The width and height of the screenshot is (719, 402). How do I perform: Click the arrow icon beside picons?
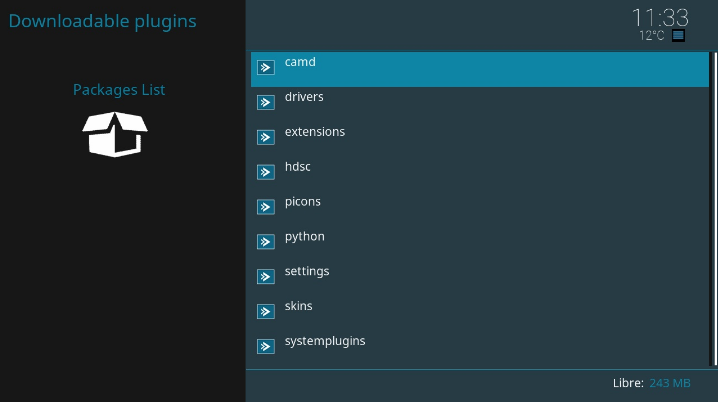[266, 207]
